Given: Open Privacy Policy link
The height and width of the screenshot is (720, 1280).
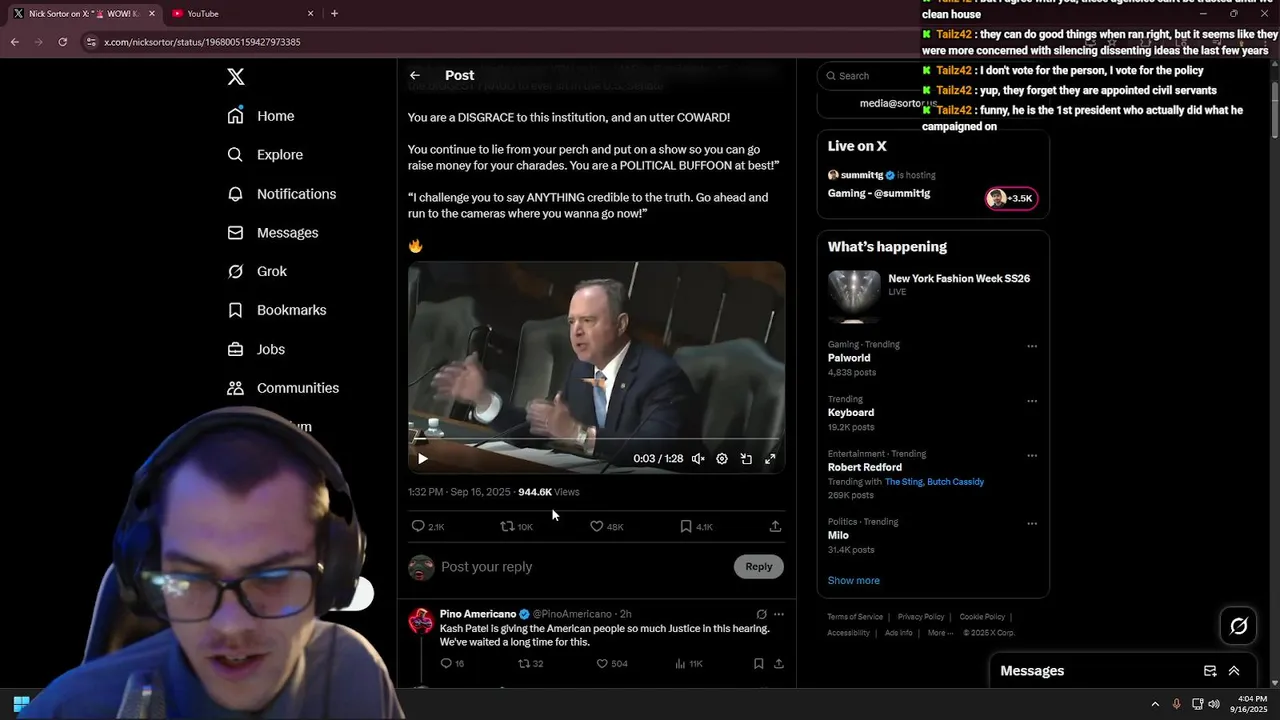Looking at the screenshot, I should [921, 617].
